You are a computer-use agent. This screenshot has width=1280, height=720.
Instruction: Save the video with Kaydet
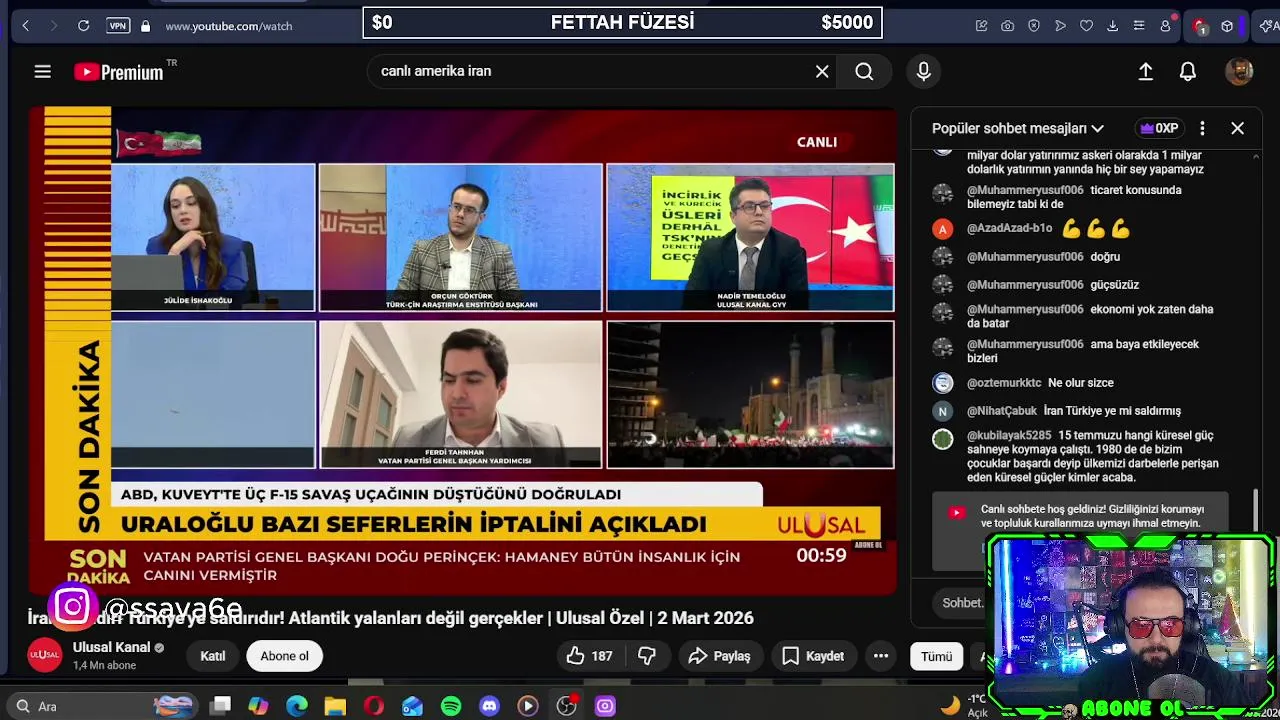(x=813, y=656)
